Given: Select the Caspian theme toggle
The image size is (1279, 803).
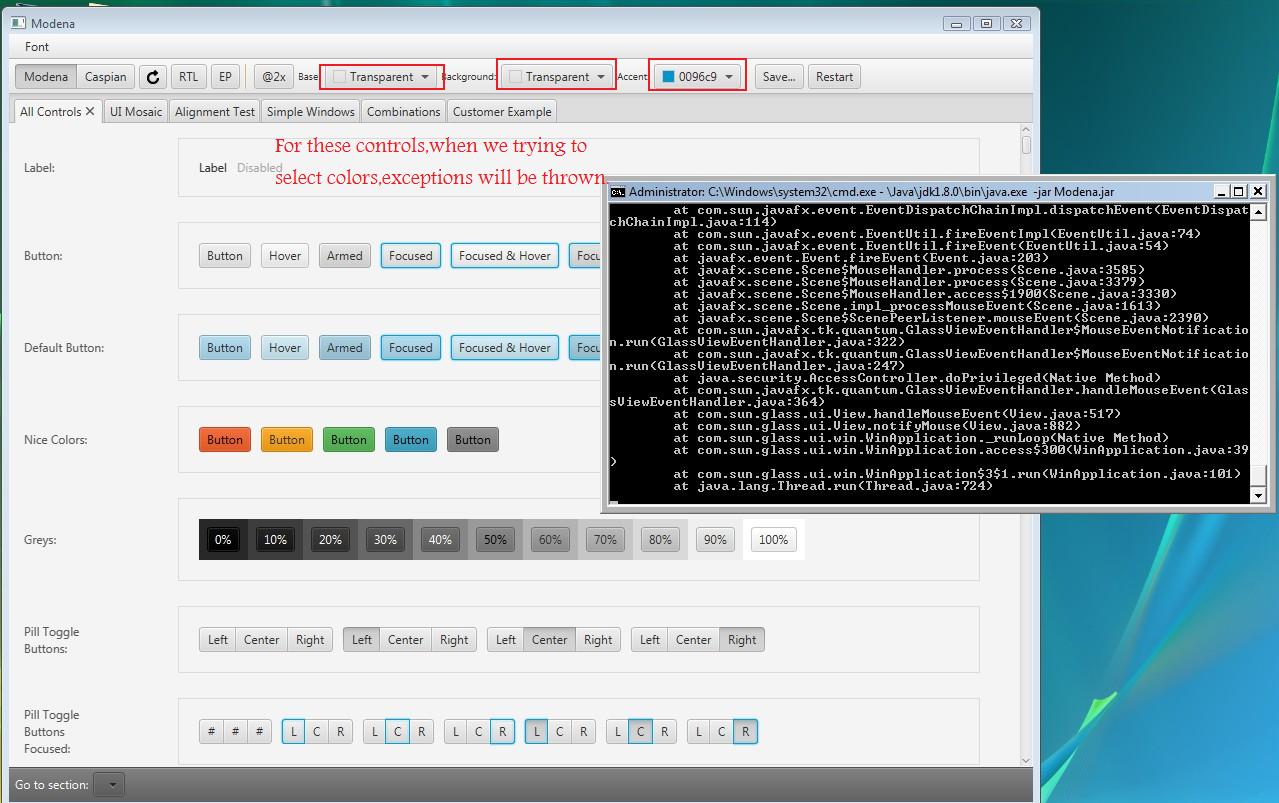Looking at the screenshot, I should 105,77.
